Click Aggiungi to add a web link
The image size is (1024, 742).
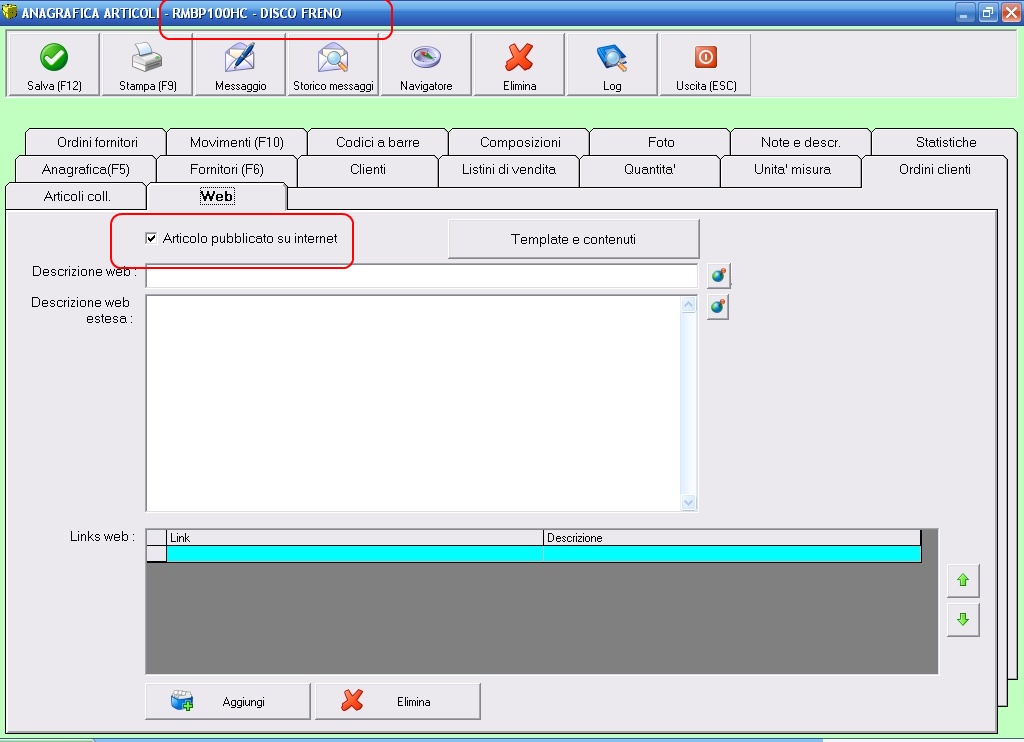point(227,702)
